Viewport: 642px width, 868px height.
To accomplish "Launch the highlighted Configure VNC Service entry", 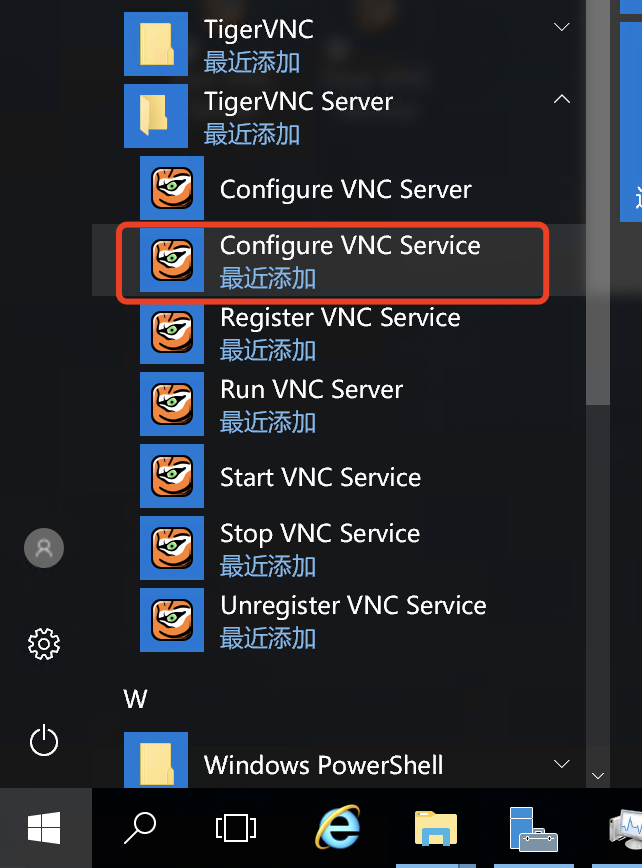I will pyautogui.click(x=332, y=262).
